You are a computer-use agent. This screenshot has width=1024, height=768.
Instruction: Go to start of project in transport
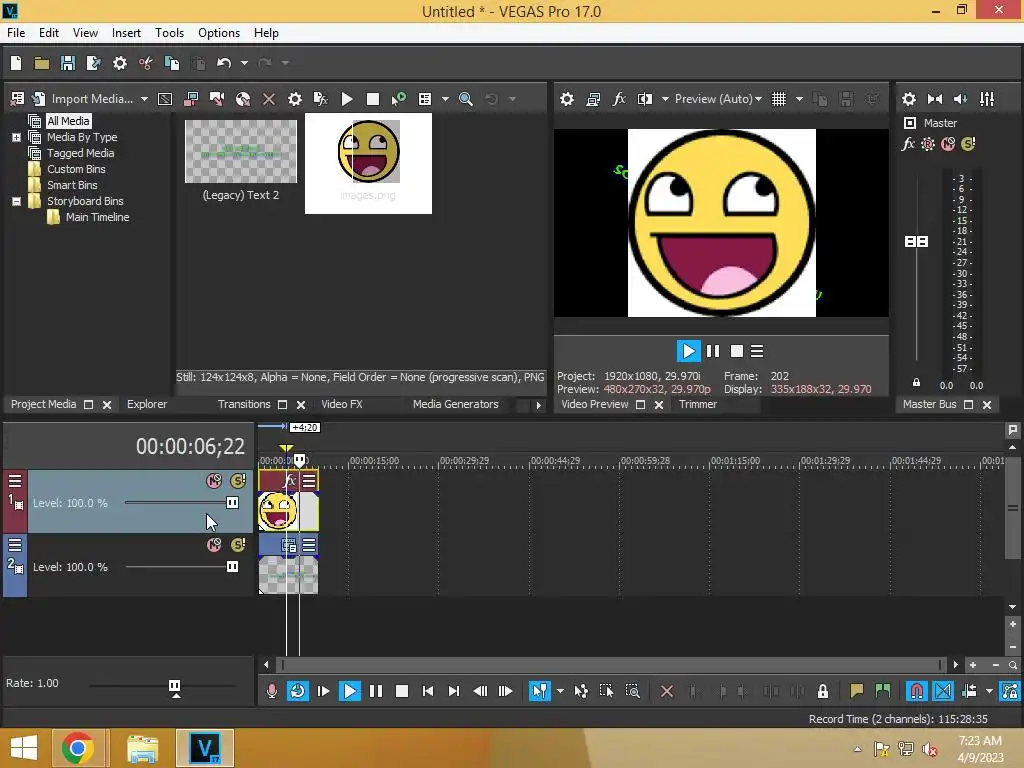point(428,691)
